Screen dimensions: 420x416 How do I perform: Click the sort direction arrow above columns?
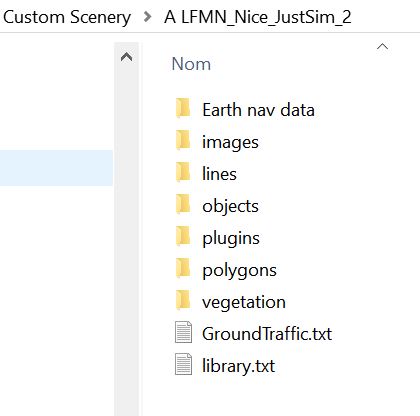pyautogui.click(x=382, y=47)
